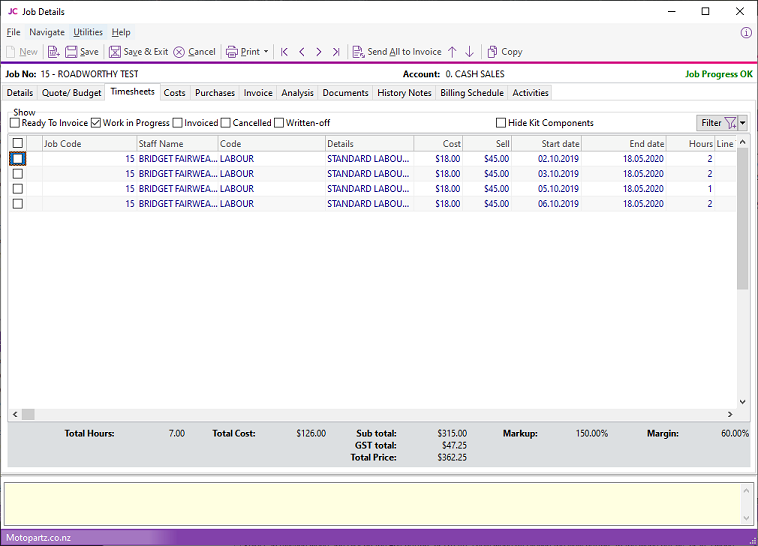758x546 pixels.
Task: Go to the first record arrow
Action: 284,52
